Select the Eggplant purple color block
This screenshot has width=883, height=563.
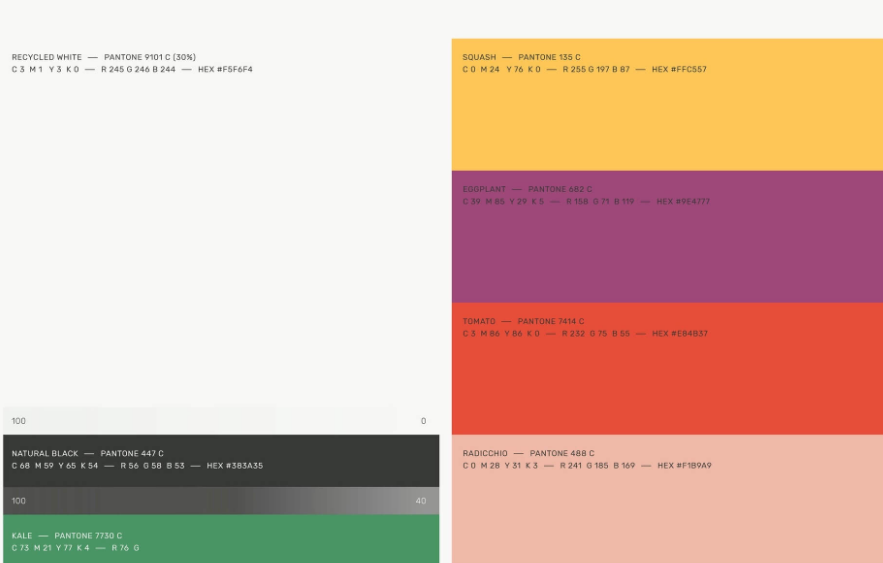(667, 250)
